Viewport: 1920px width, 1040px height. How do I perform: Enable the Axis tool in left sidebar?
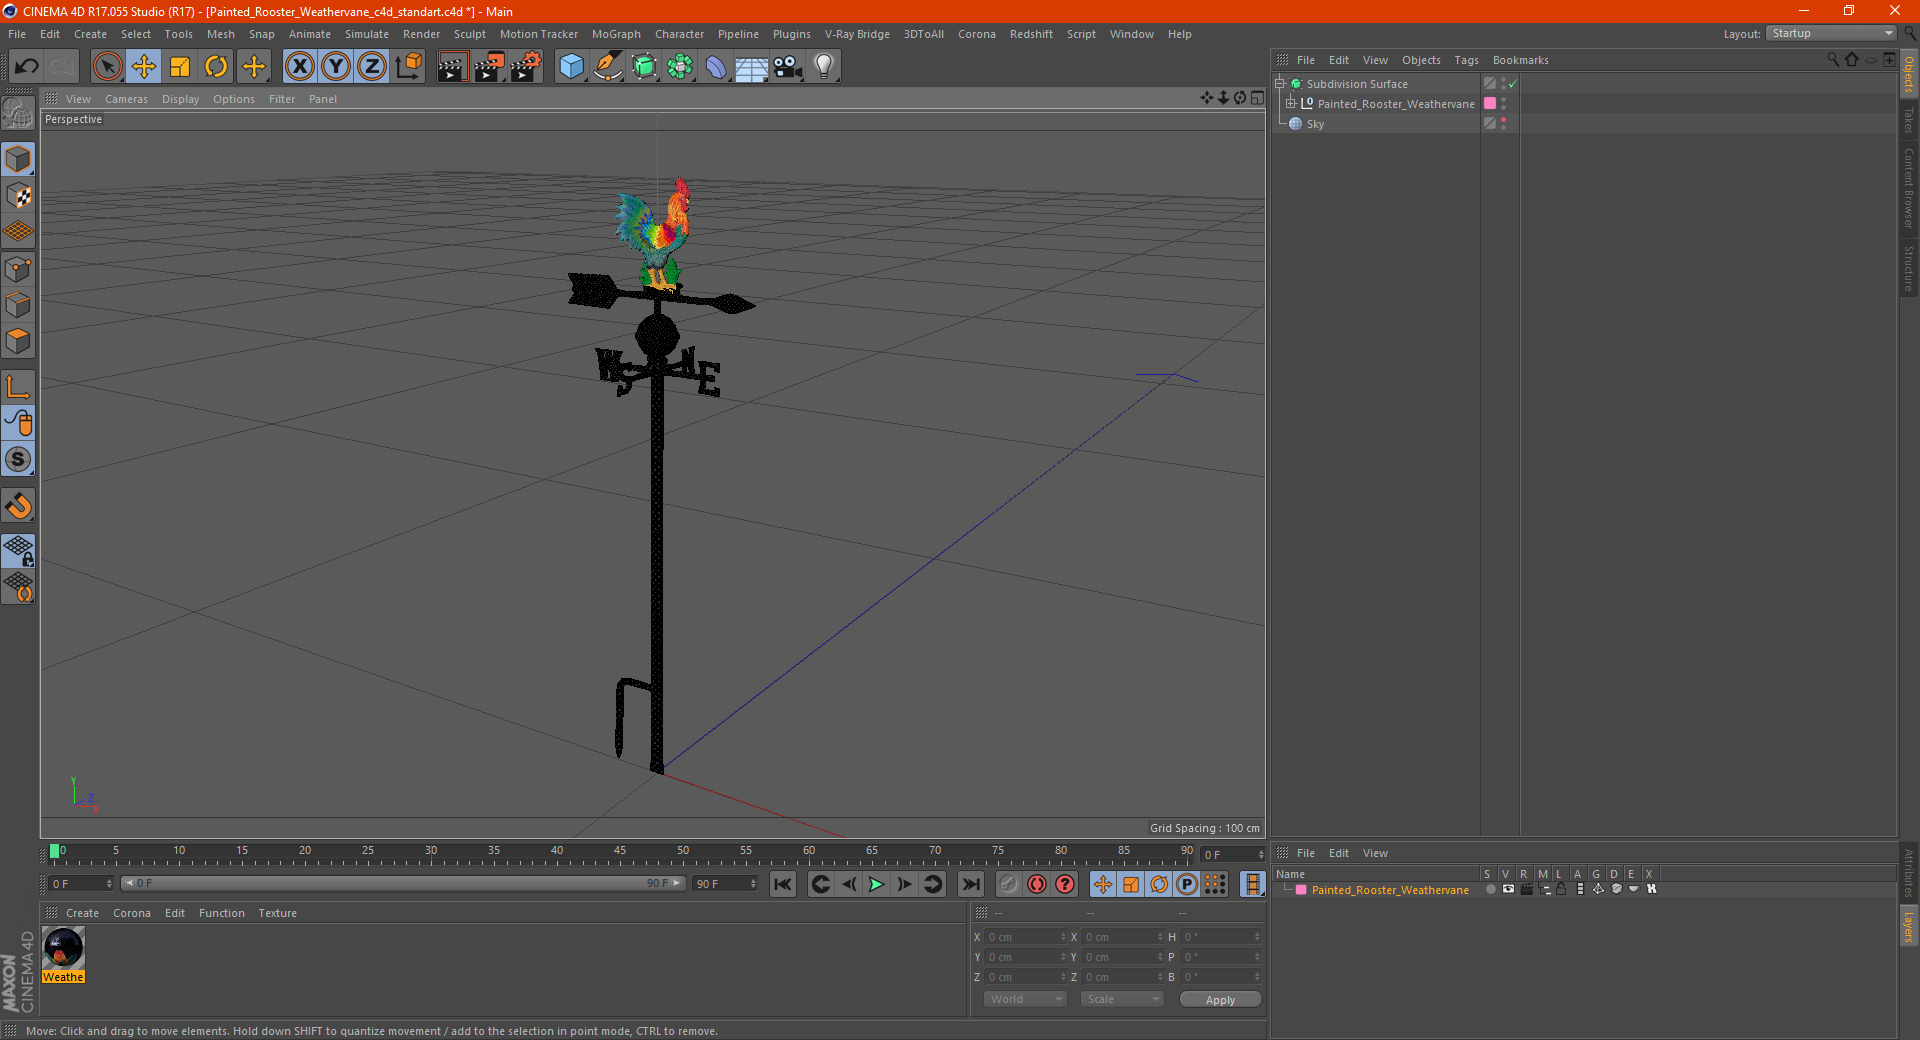(x=18, y=387)
